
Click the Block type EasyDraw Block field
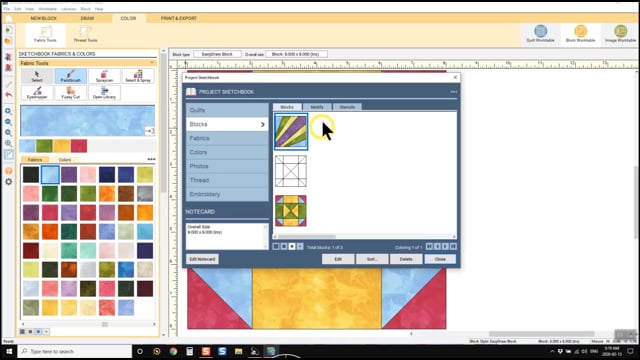tap(217, 54)
